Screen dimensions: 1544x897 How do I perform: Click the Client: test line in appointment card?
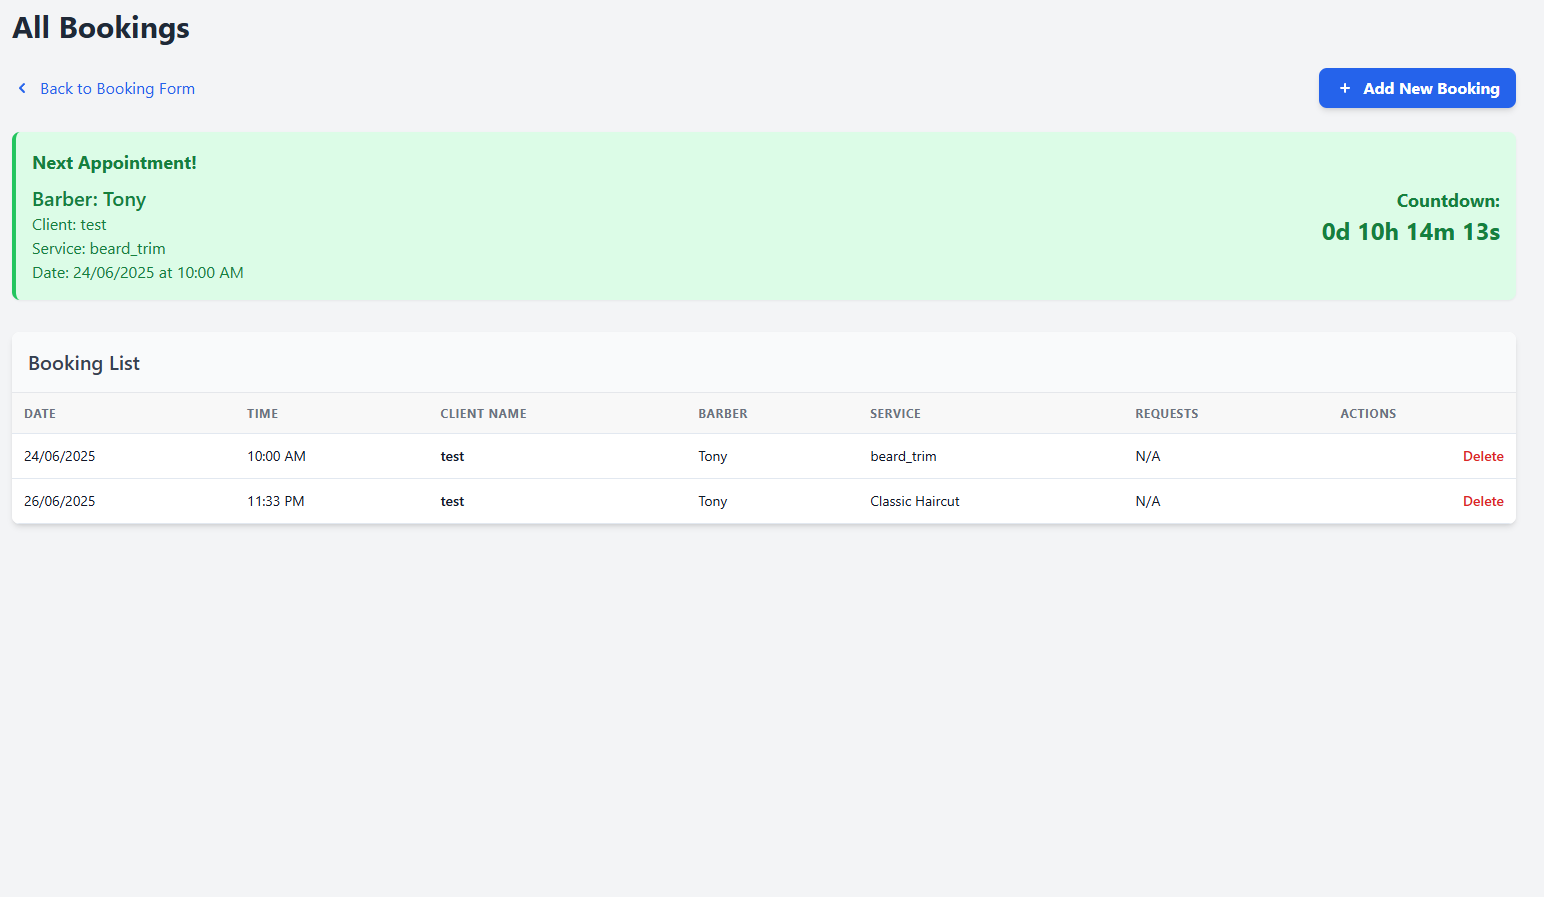point(69,225)
